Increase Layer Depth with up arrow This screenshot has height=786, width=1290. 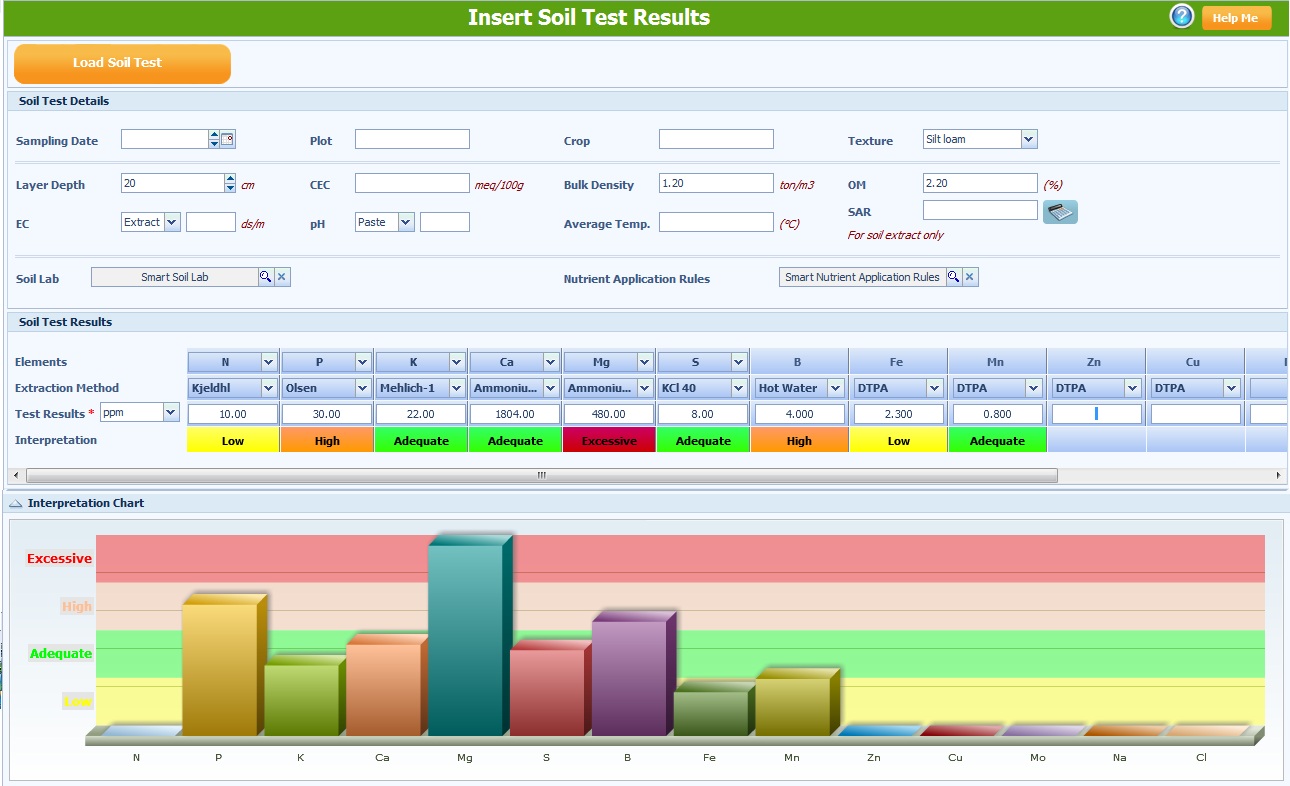(x=230, y=178)
